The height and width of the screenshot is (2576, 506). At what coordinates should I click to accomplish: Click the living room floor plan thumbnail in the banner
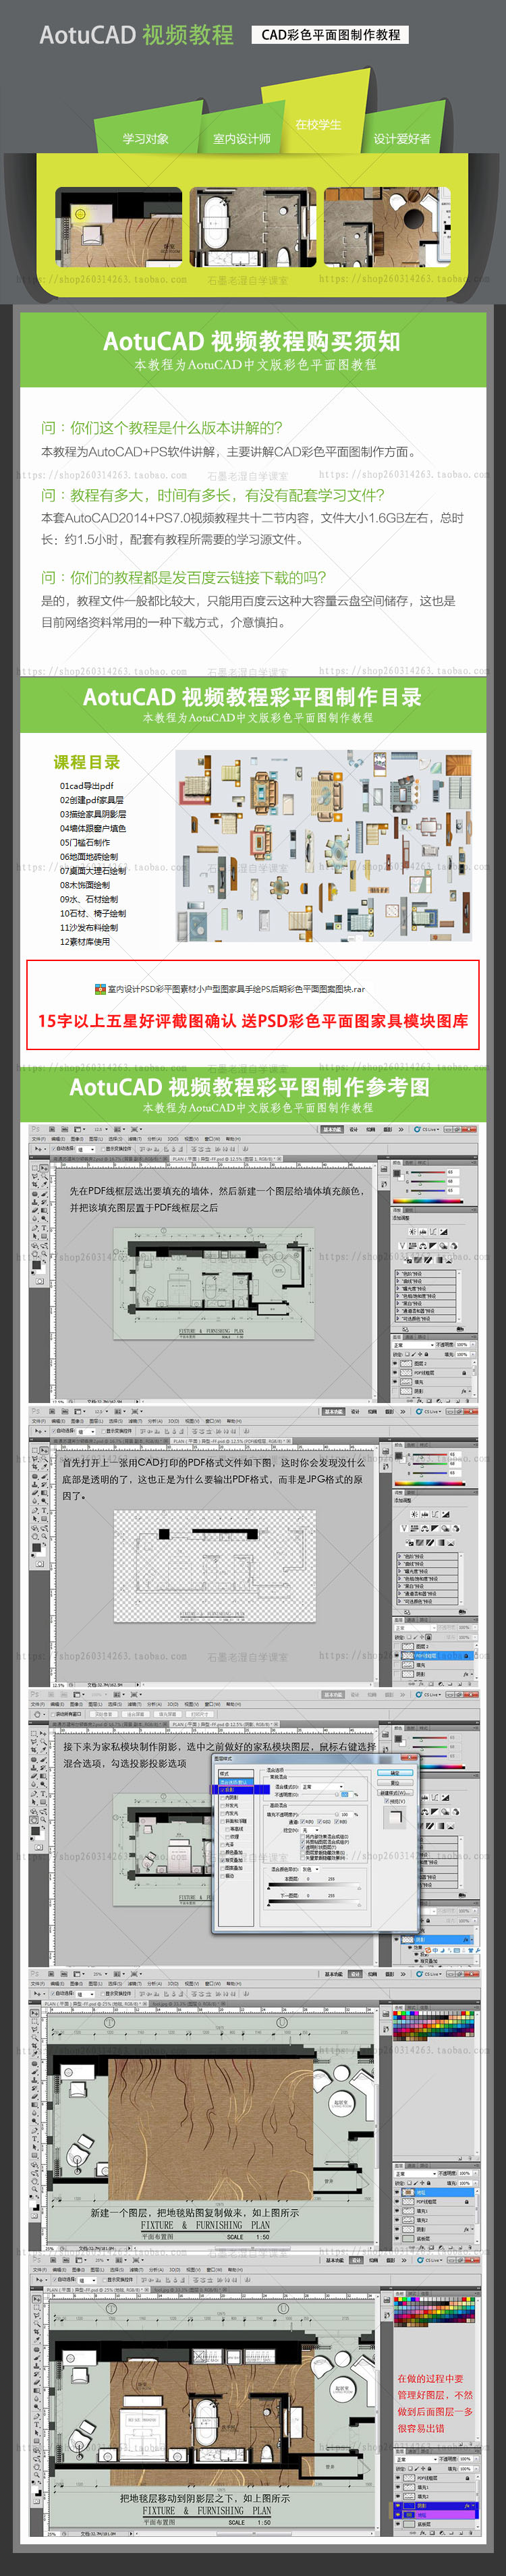(387, 227)
